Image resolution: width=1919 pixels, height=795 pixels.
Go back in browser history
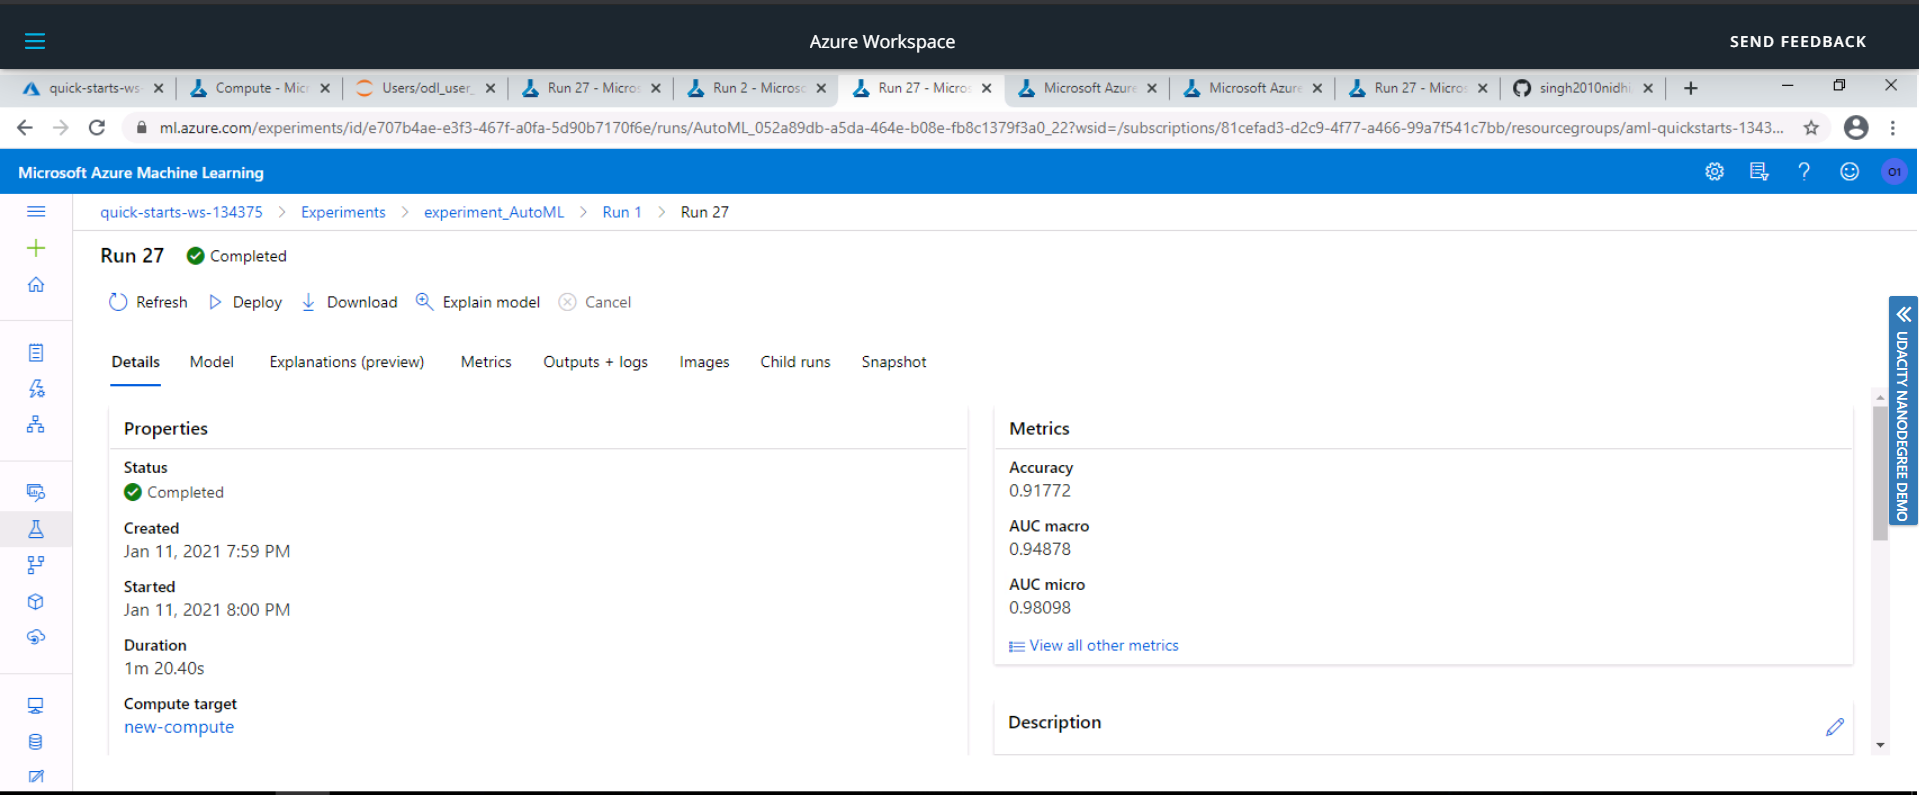[x=25, y=127]
